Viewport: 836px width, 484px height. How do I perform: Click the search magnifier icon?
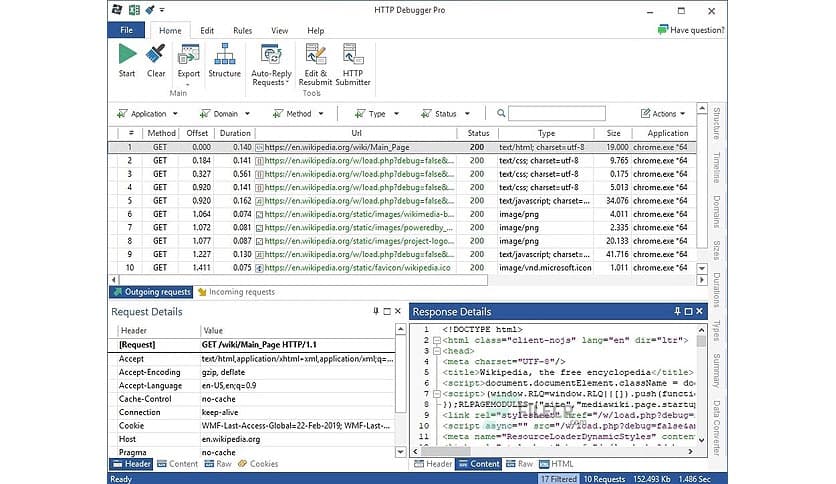[x=501, y=114]
